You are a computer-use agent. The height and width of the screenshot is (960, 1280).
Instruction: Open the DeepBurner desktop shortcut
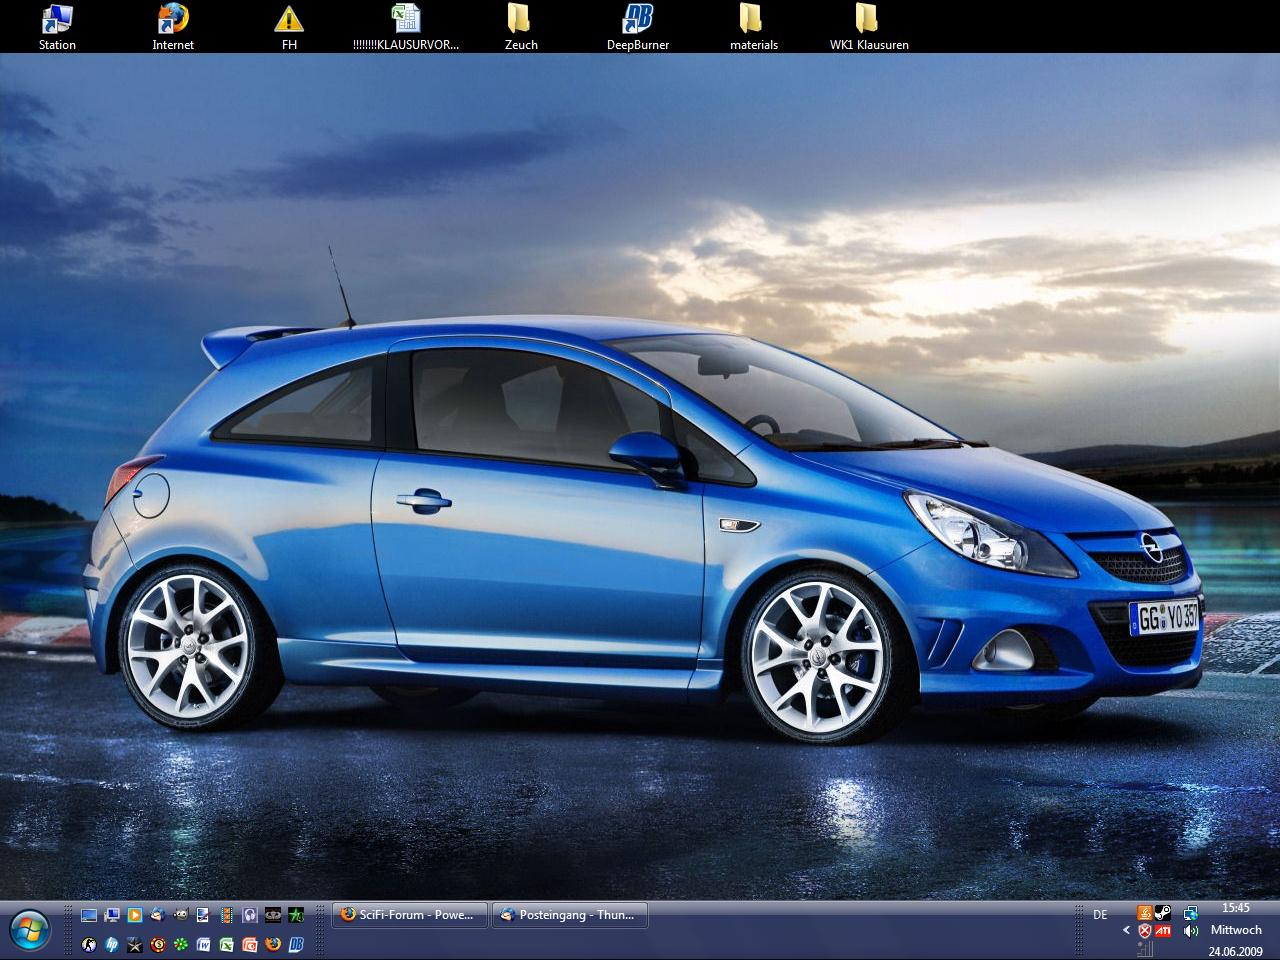(637, 19)
